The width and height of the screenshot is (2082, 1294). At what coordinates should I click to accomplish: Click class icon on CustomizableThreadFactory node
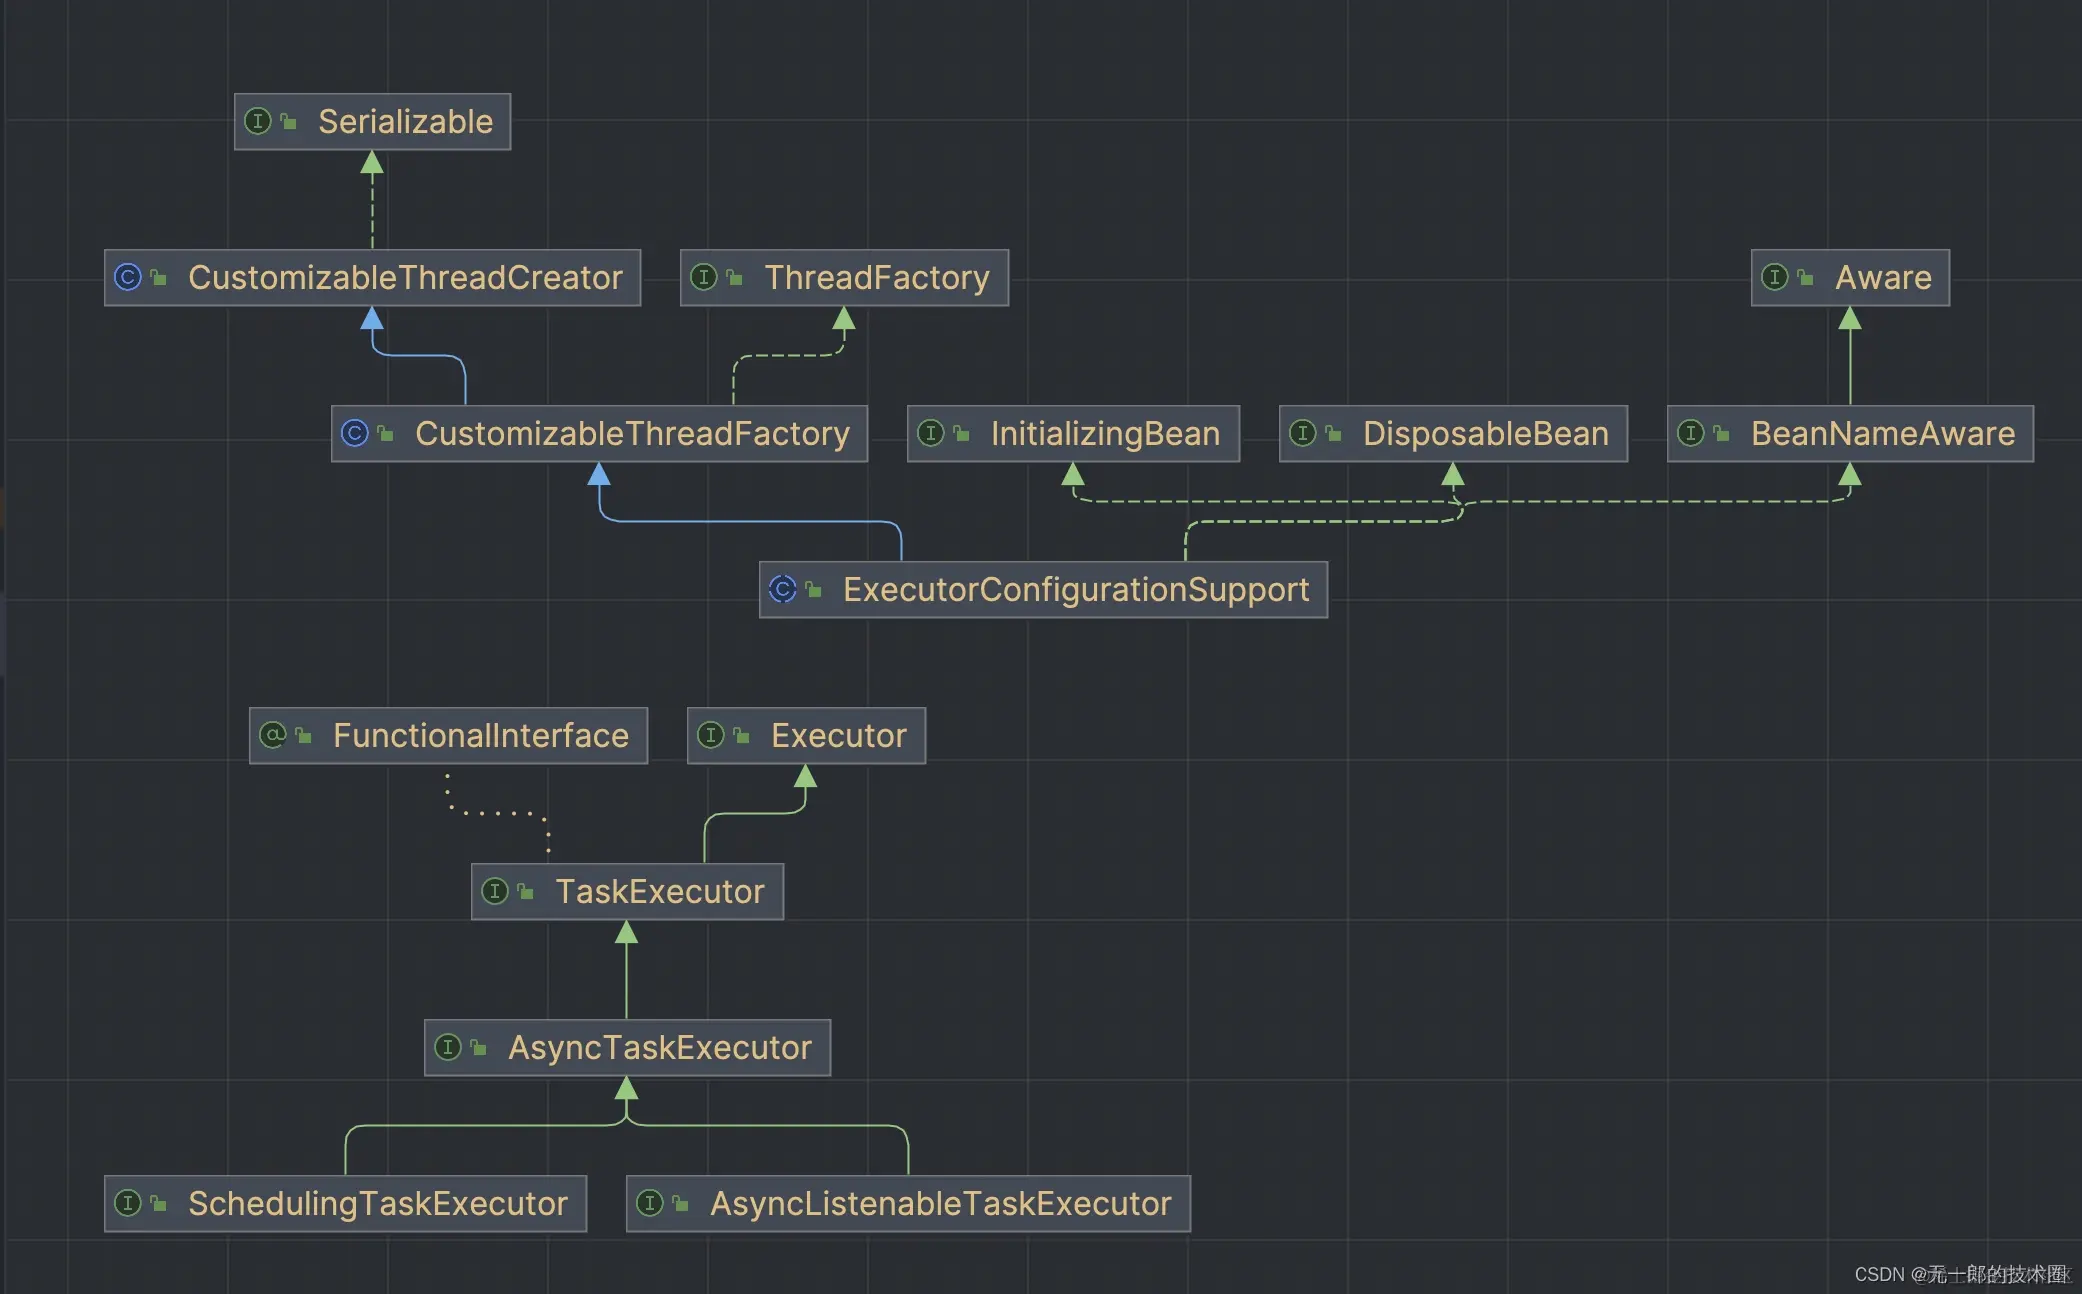click(x=355, y=433)
